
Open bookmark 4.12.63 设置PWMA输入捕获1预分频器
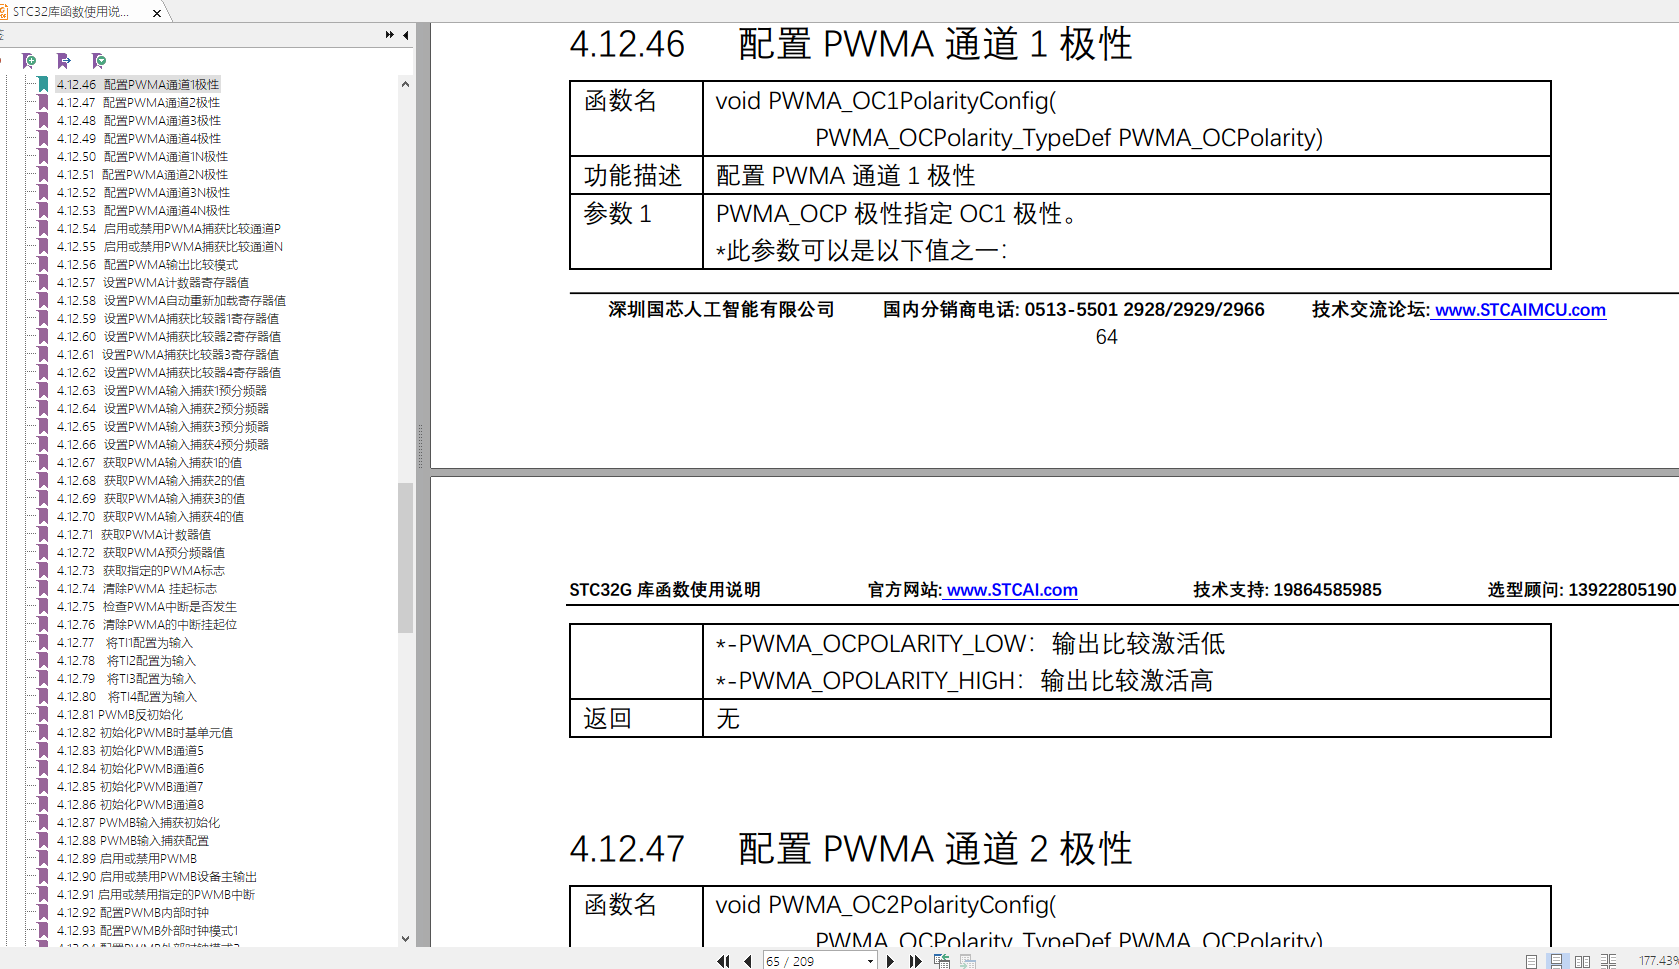[x=162, y=391]
